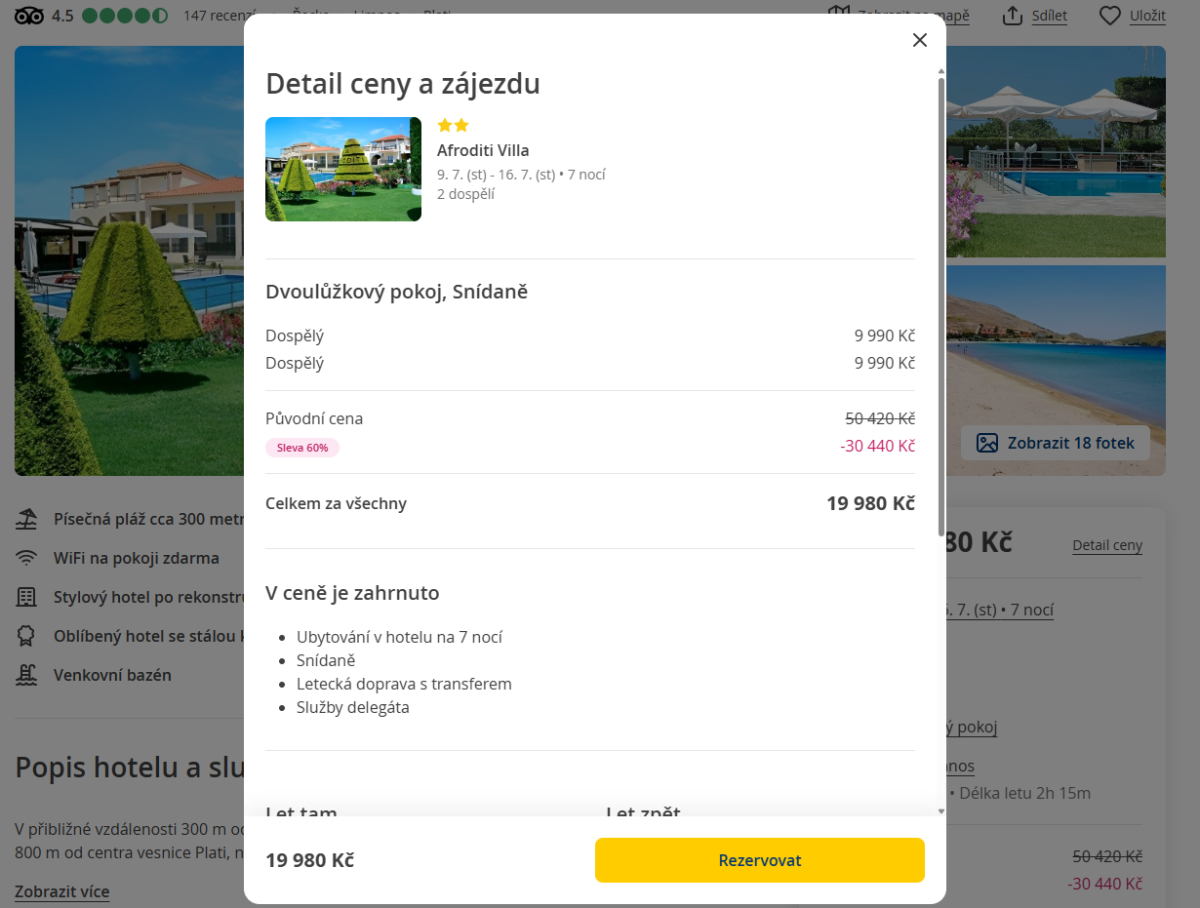Viewport: 1200px width, 908px height.
Task: Click the dialog scrollbar down arrow
Action: (941, 811)
